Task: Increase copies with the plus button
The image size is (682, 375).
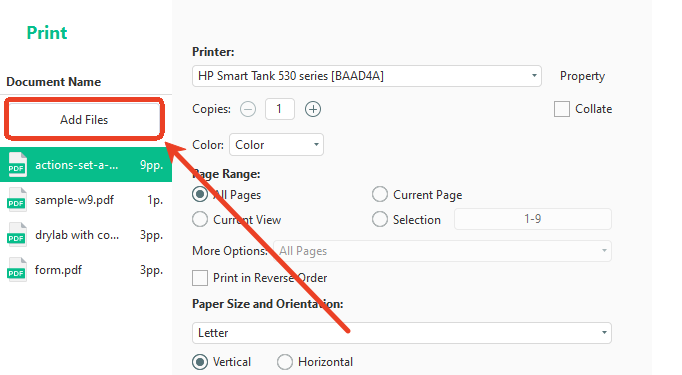Action: click(x=313, y=109)
